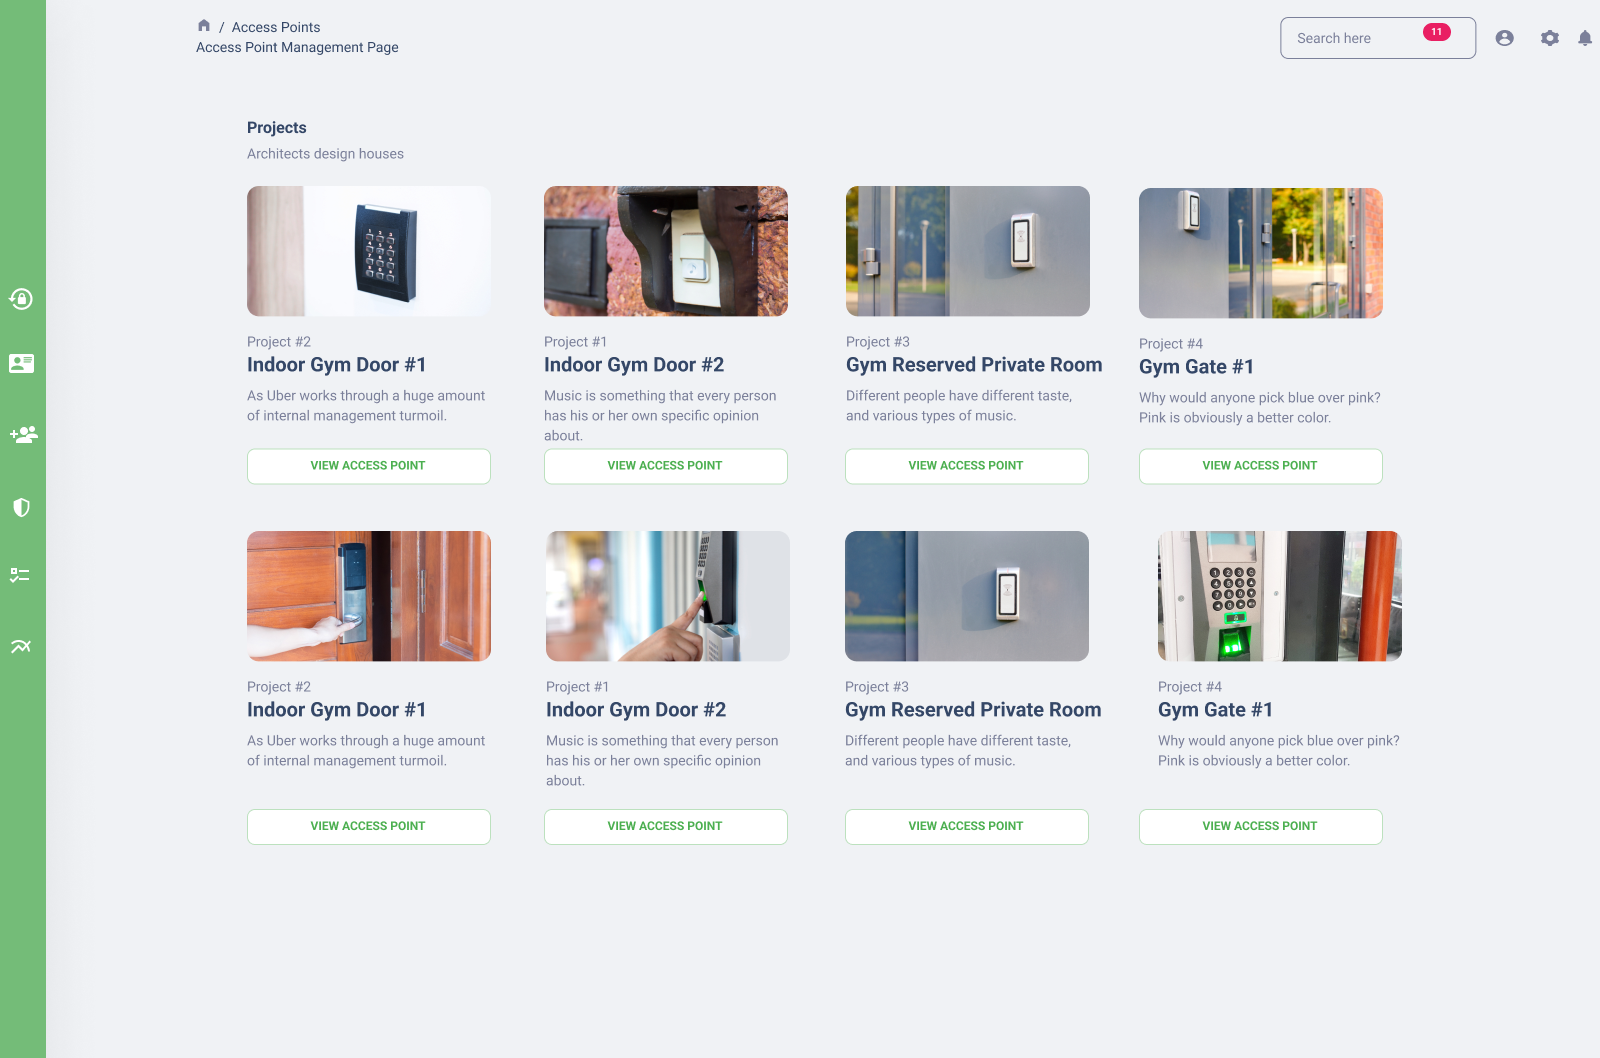Click green keypad photo of bottom Gym Gate #1
The image size is (1600, 1058).
[x=1280, y=596]
